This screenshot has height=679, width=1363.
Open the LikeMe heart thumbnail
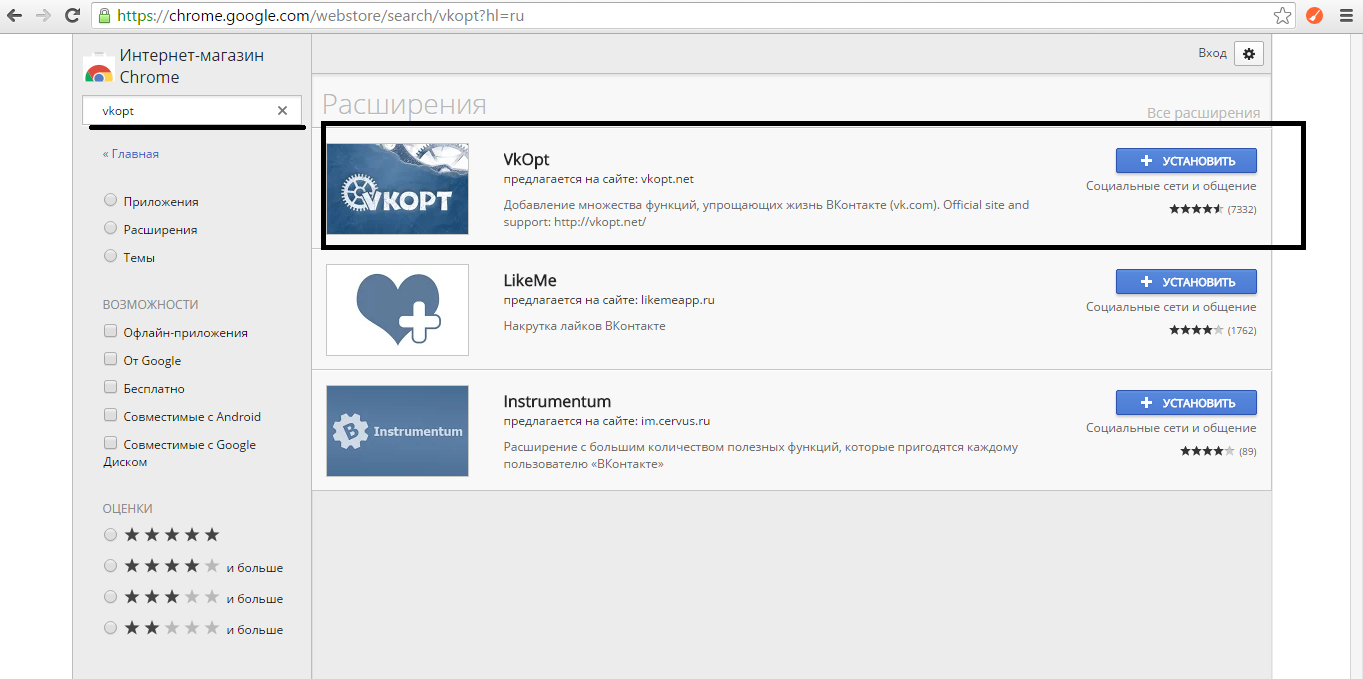tap(397, 310)
